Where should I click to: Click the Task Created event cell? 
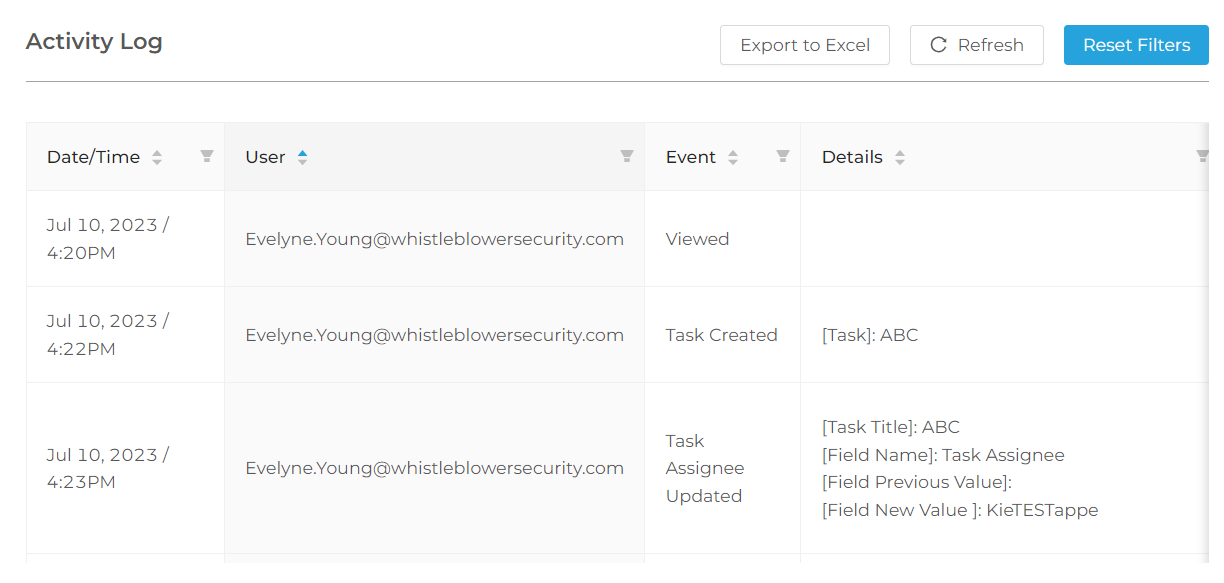pos(722,335)
